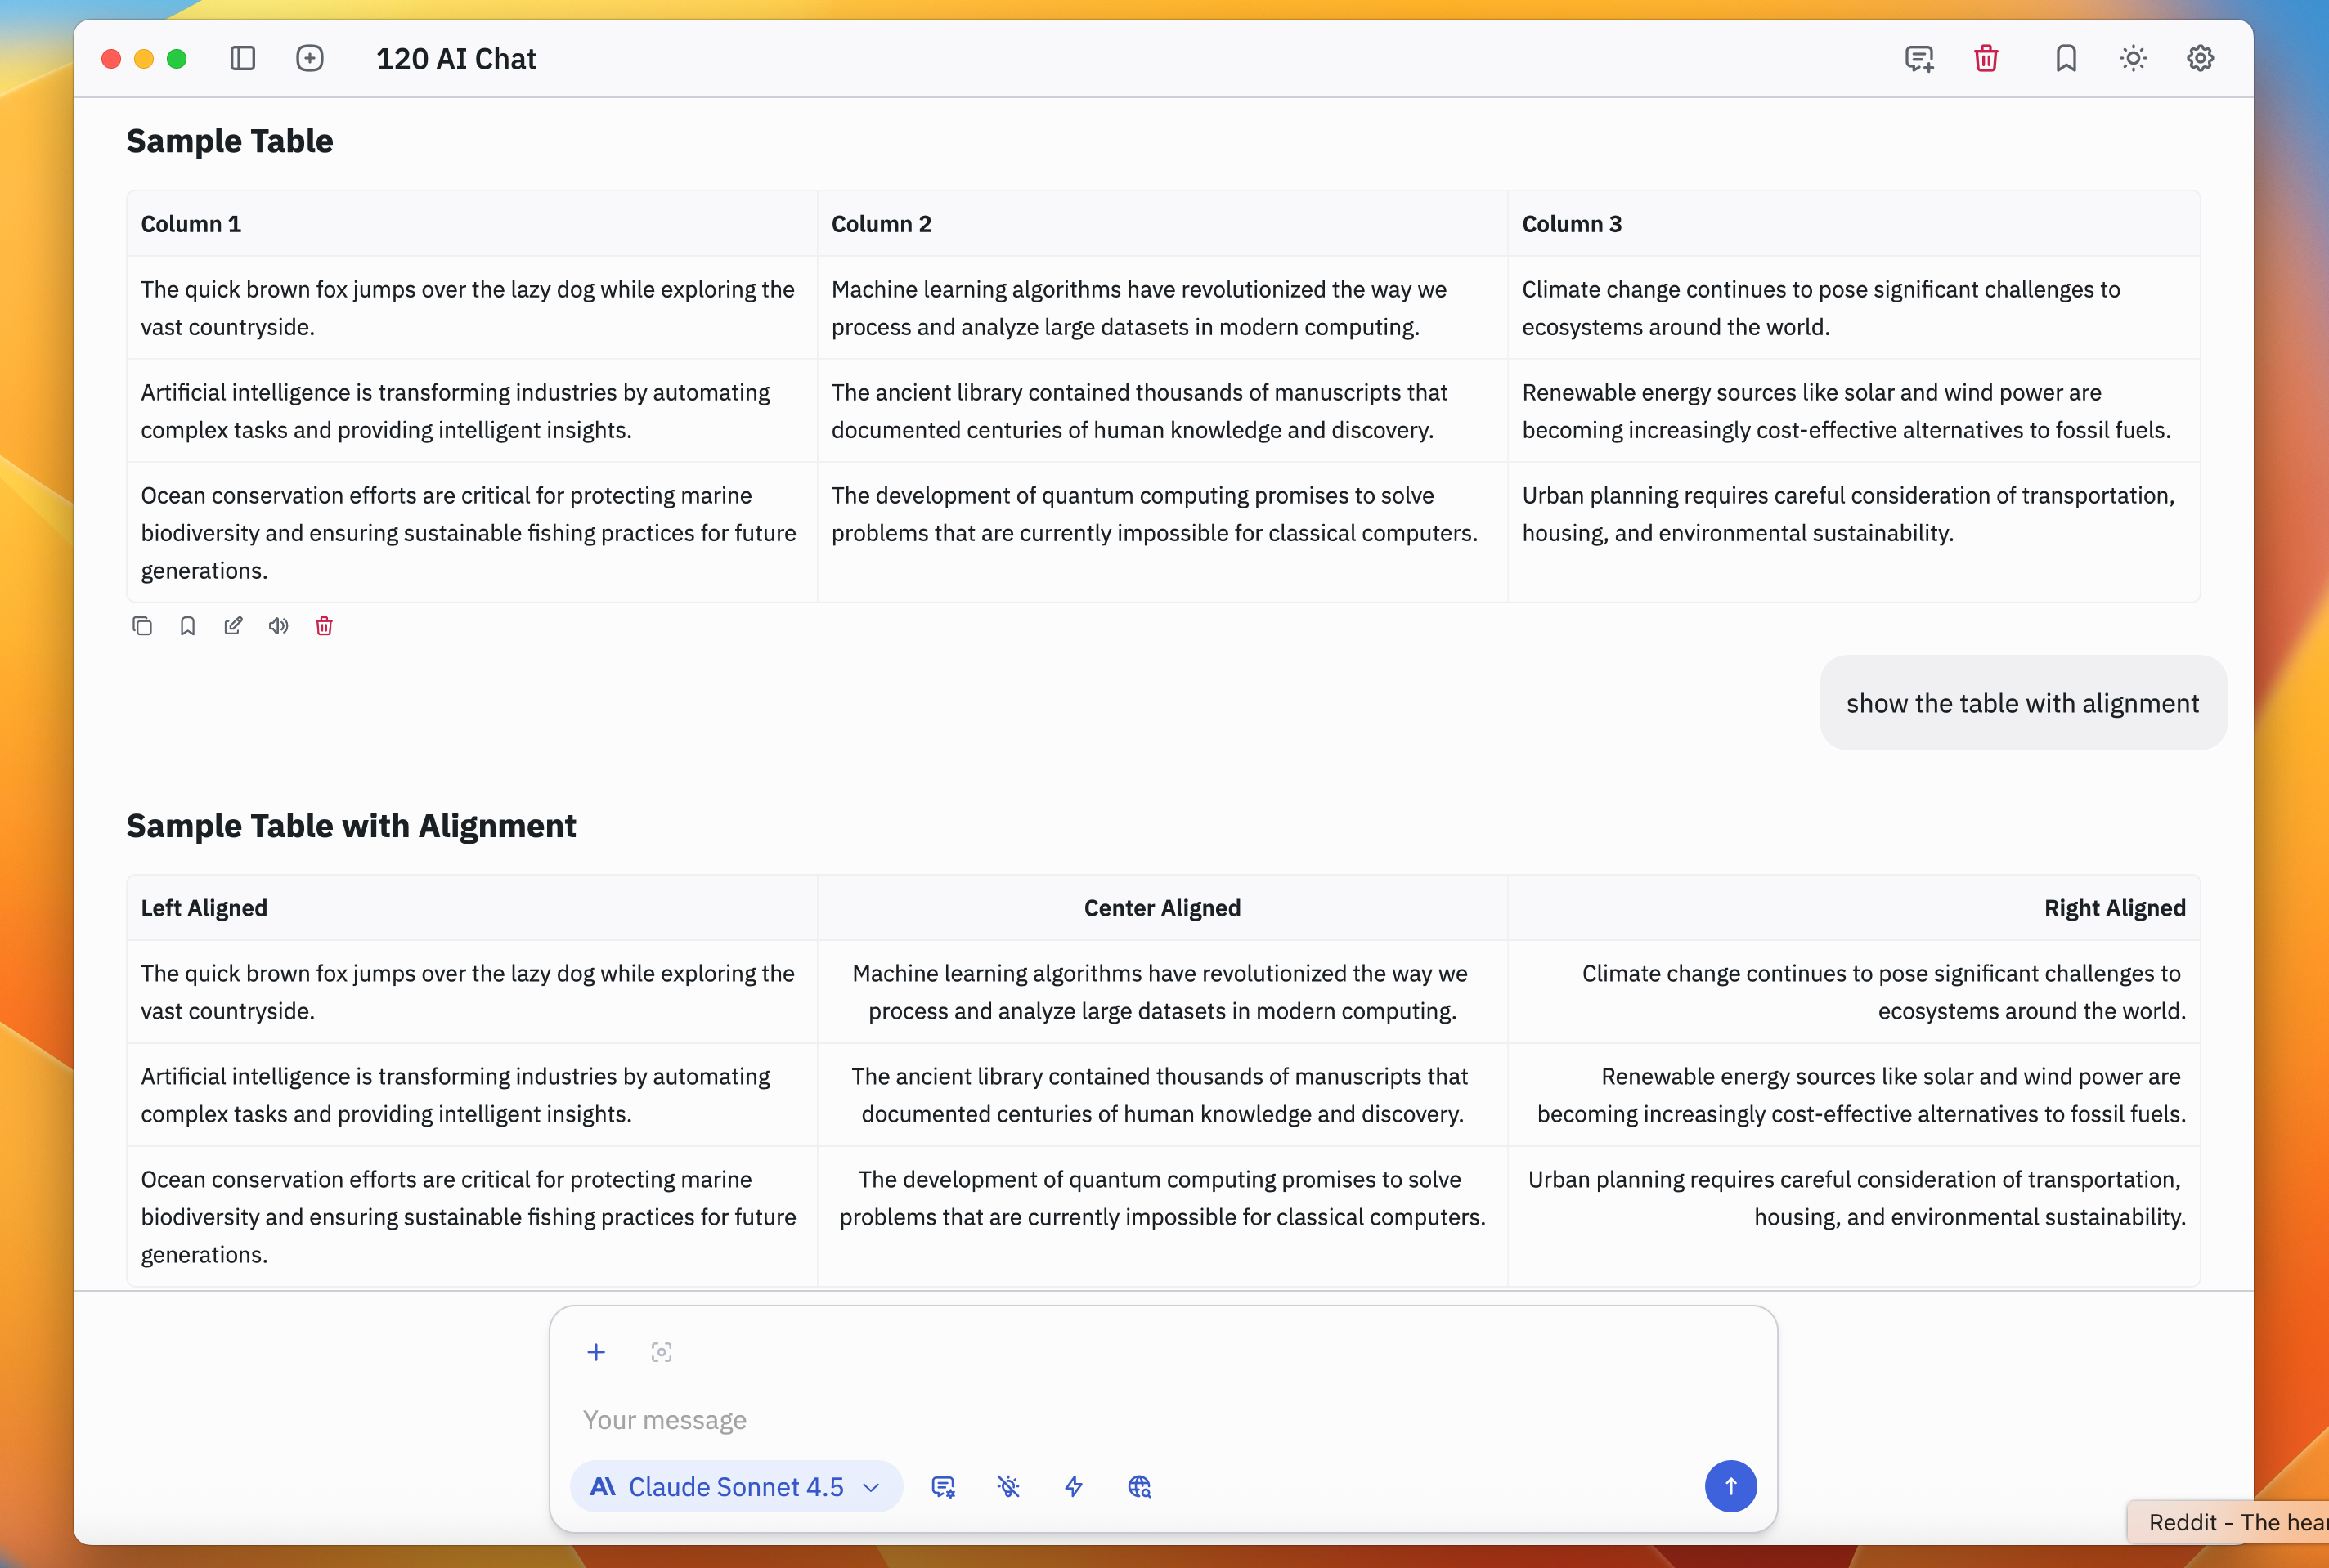Toggle the sidebar panel icon
This screenshot has width=2329, height=1568.
242,58
